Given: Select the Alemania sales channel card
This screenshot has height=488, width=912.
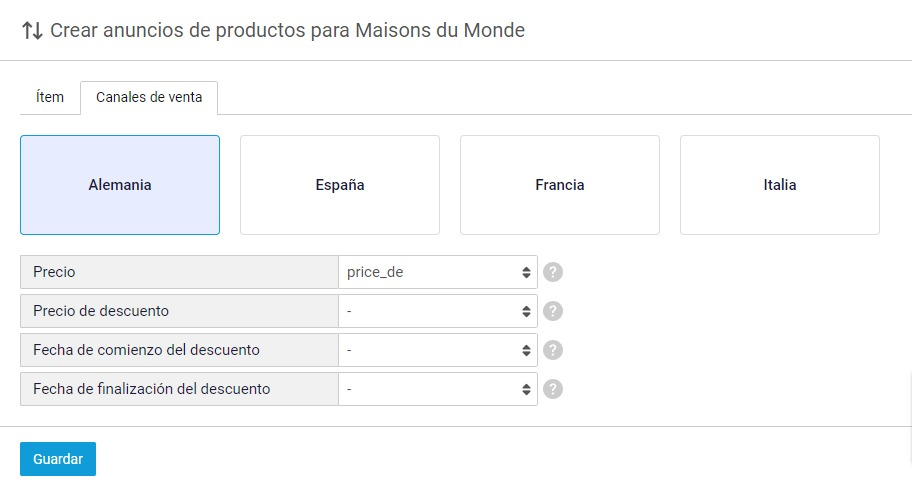Looking at the screenshot, I should 120,185.
